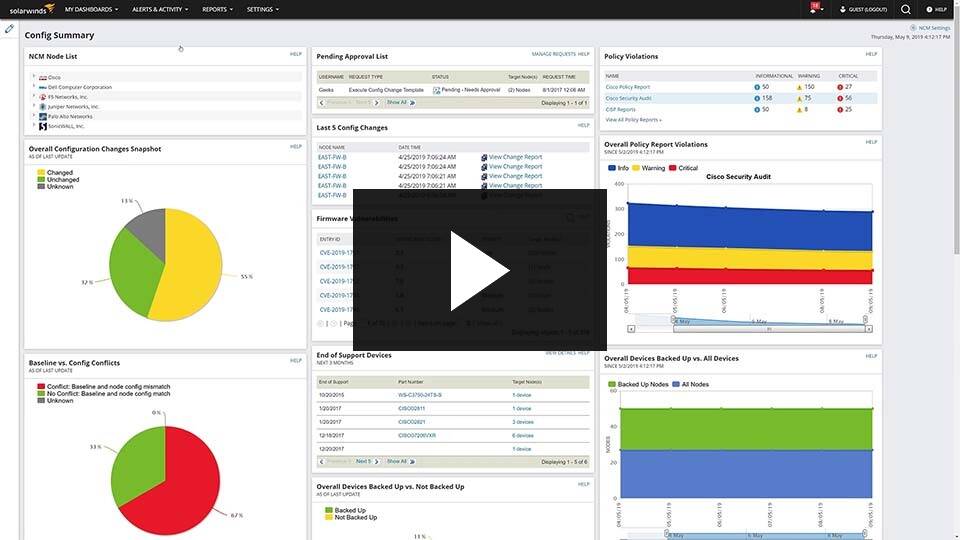Click the Policy Violations chart timeline slider handle

[x=673, y=320]
